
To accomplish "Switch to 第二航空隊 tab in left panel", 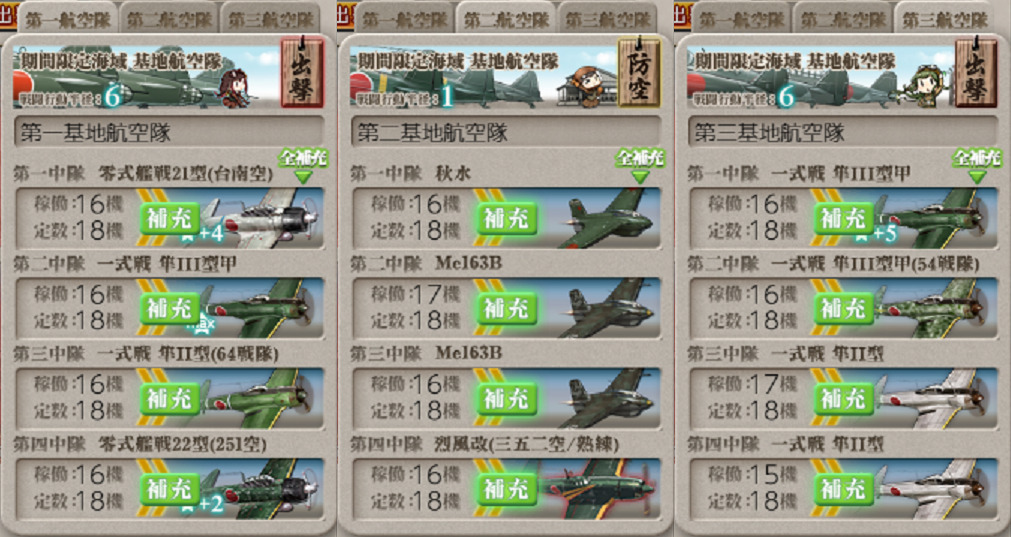I will 169,19.
